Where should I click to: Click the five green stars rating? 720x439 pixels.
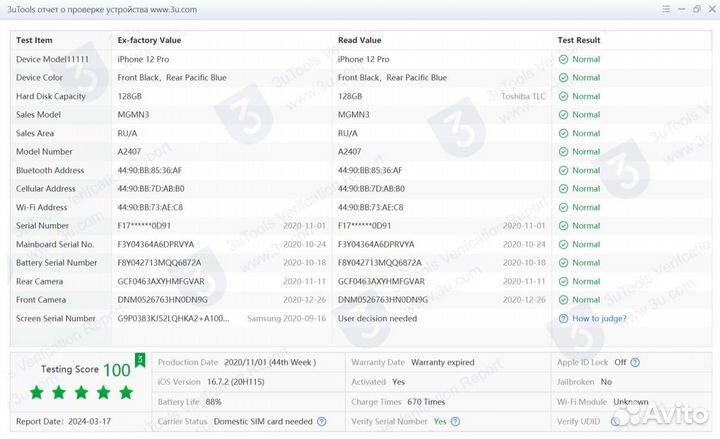[x=81, y=393]
